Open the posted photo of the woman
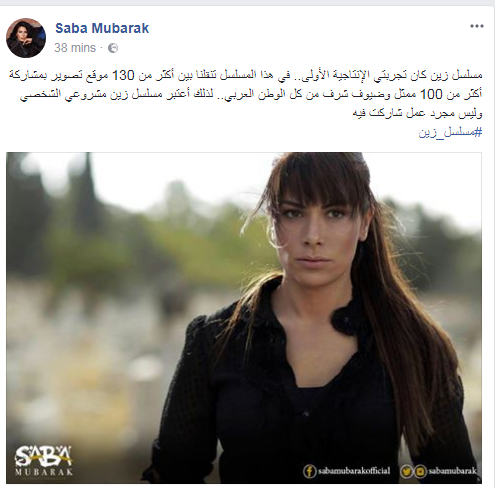 pyautogui.click(x=244, y=318)
